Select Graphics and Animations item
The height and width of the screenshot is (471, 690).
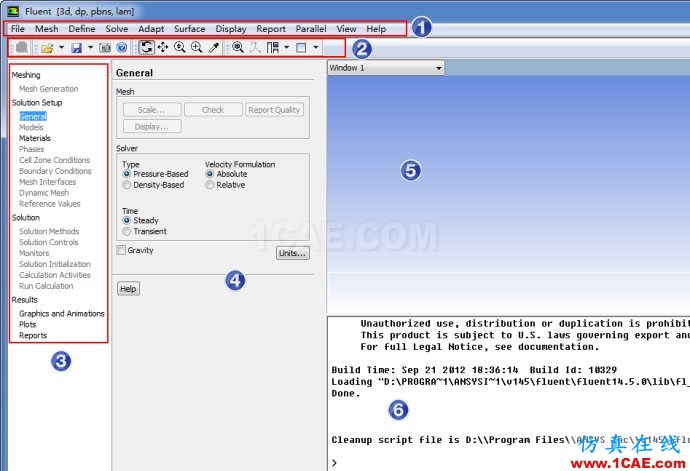[62, 313]
